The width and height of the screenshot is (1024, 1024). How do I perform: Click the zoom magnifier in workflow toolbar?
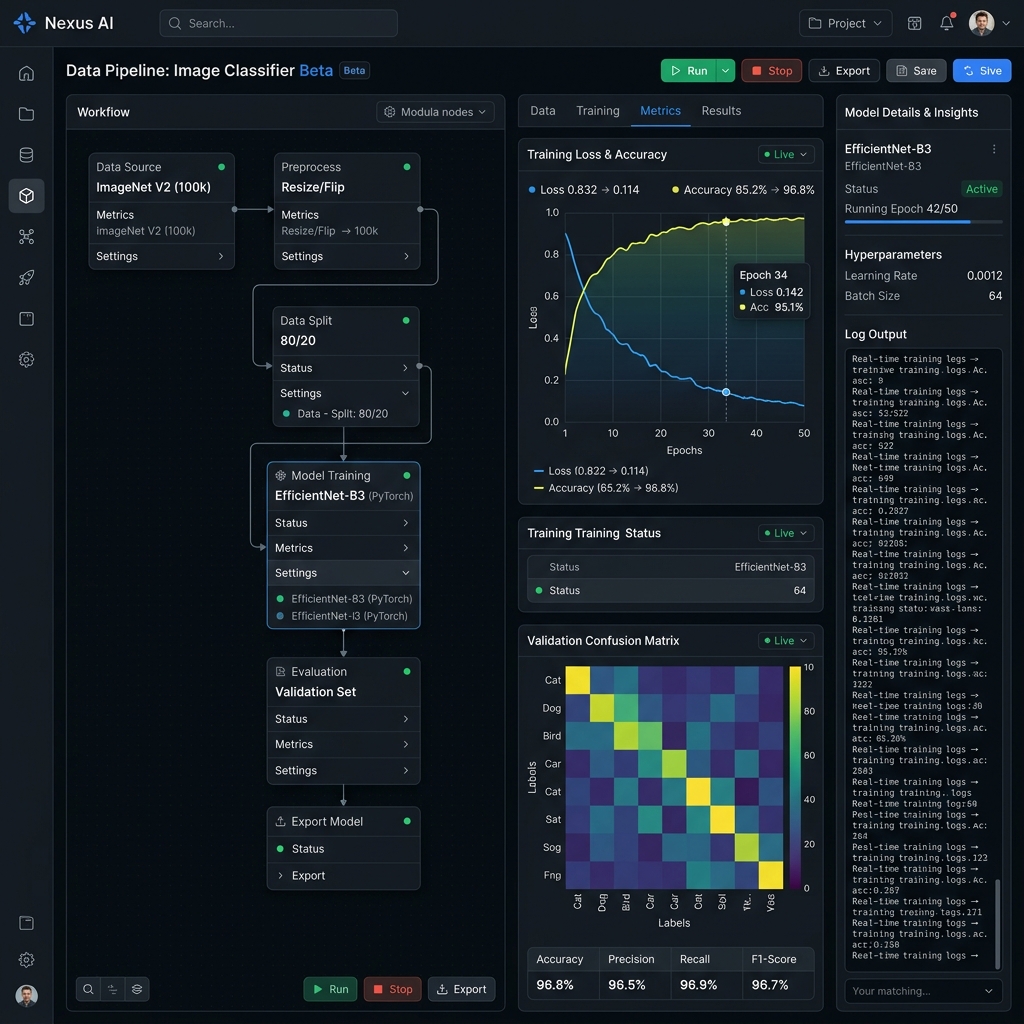(88, 989)
